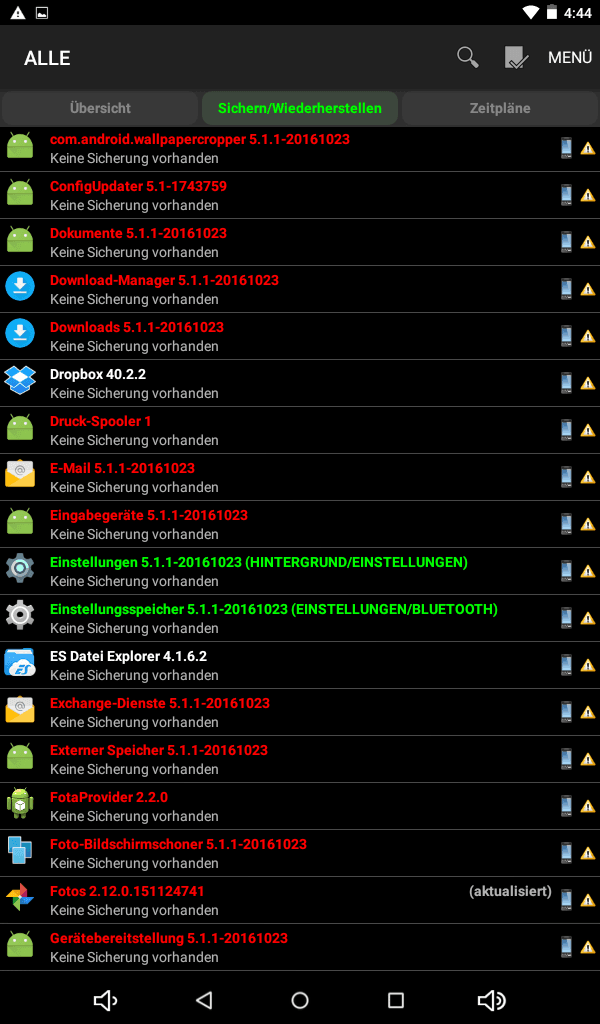Screen dimensions: 600x1024
Task: Switch to the Übersicht tab
Action: (x=100, y=108)
